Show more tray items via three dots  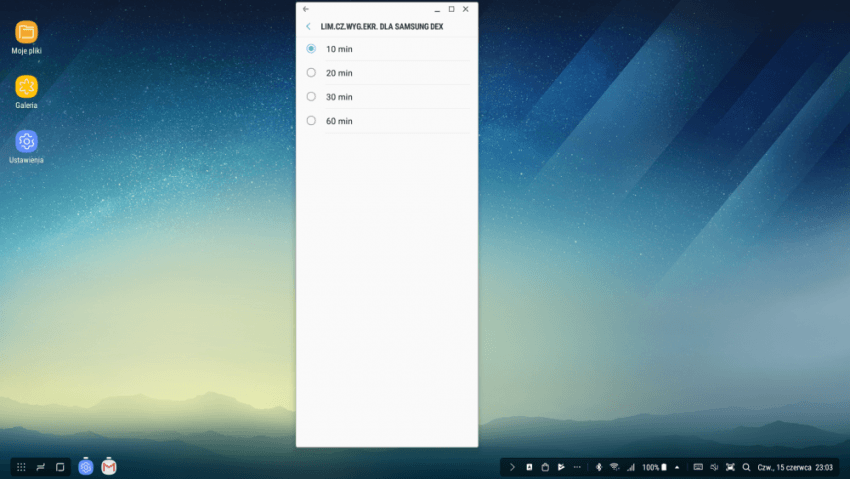[x=577, y=467]
